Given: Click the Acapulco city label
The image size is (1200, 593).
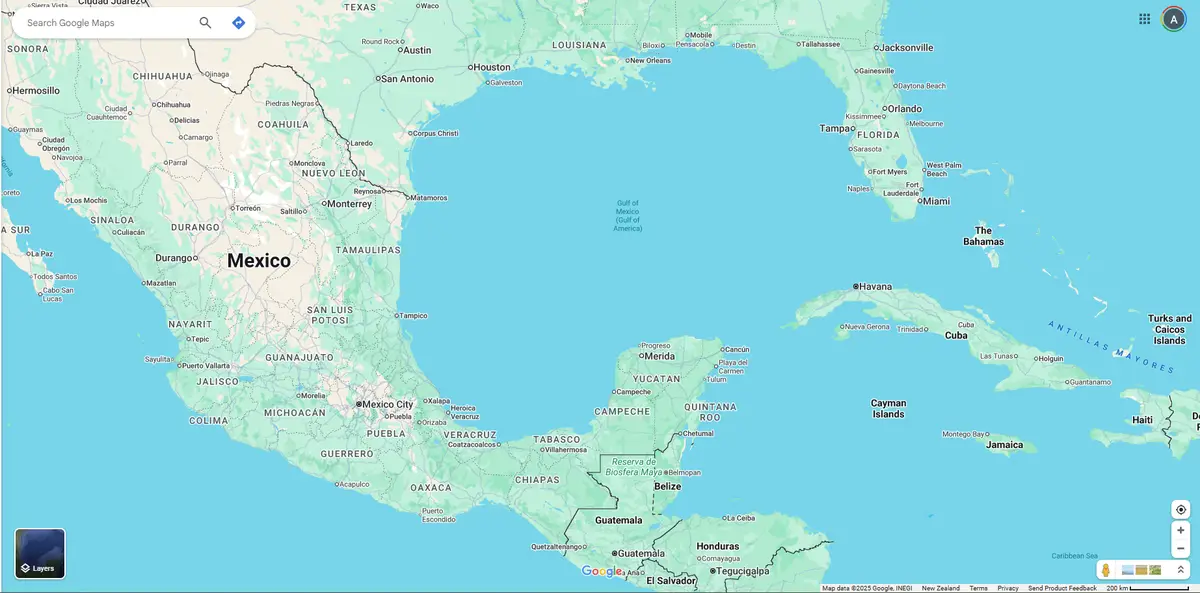Looking at the screenshot, I should click(x=354, y=484).
